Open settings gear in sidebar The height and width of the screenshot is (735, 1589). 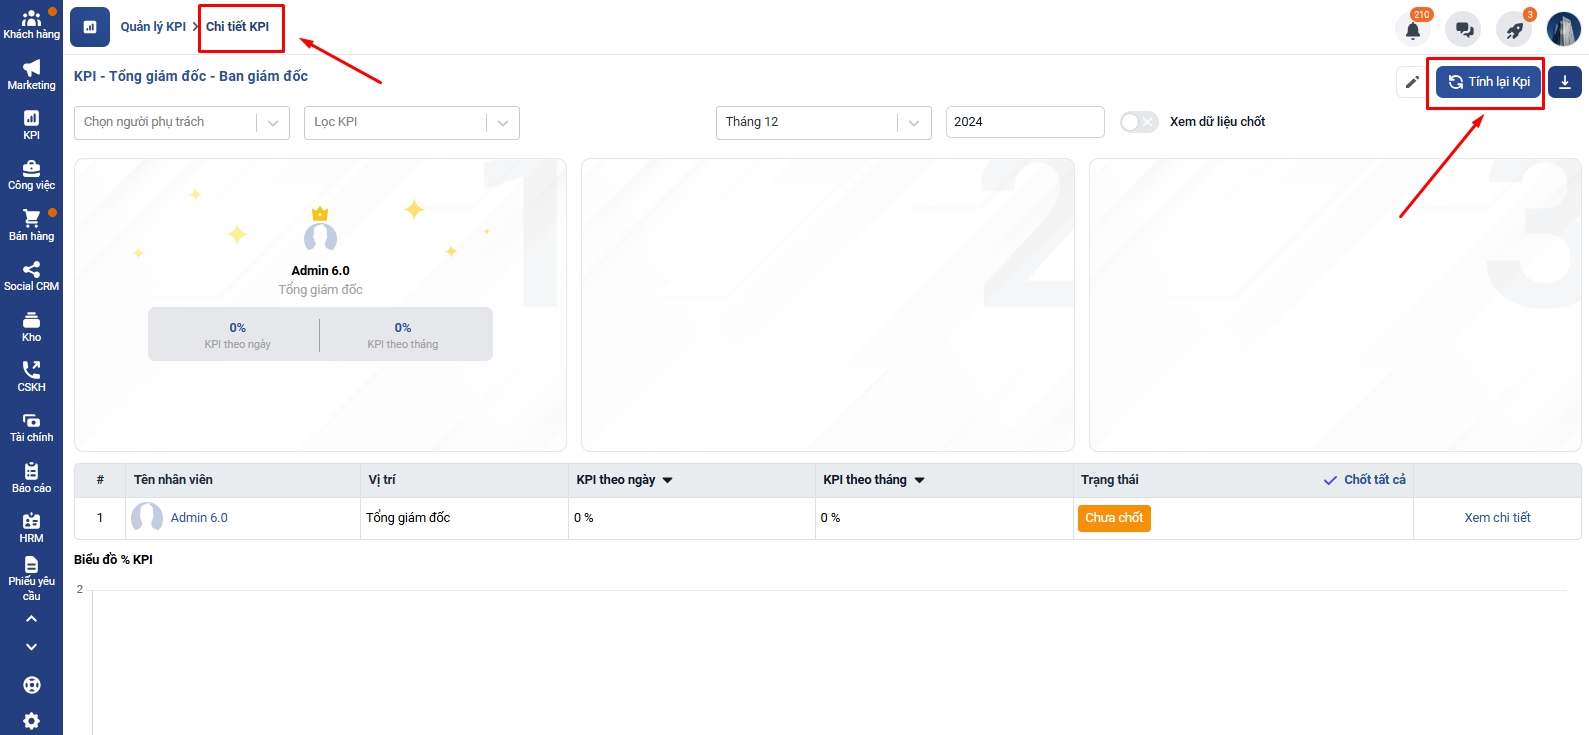tap(32, 721)
